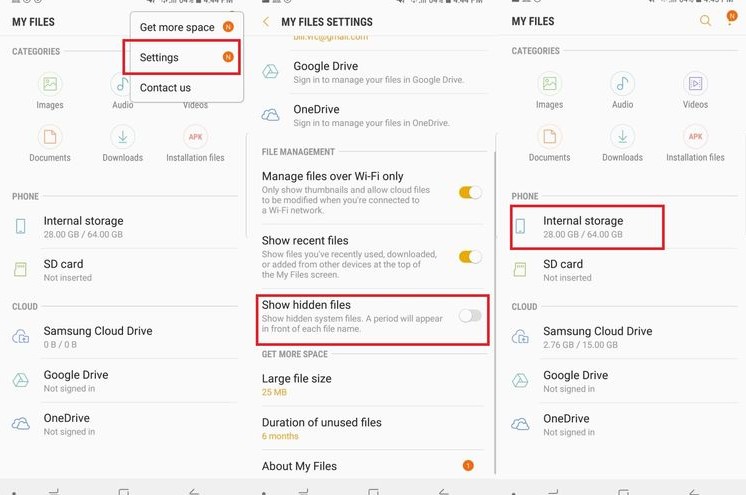Open the OneDrive cloud icon in settings
The image size is (746, 495).
(270, 115)
